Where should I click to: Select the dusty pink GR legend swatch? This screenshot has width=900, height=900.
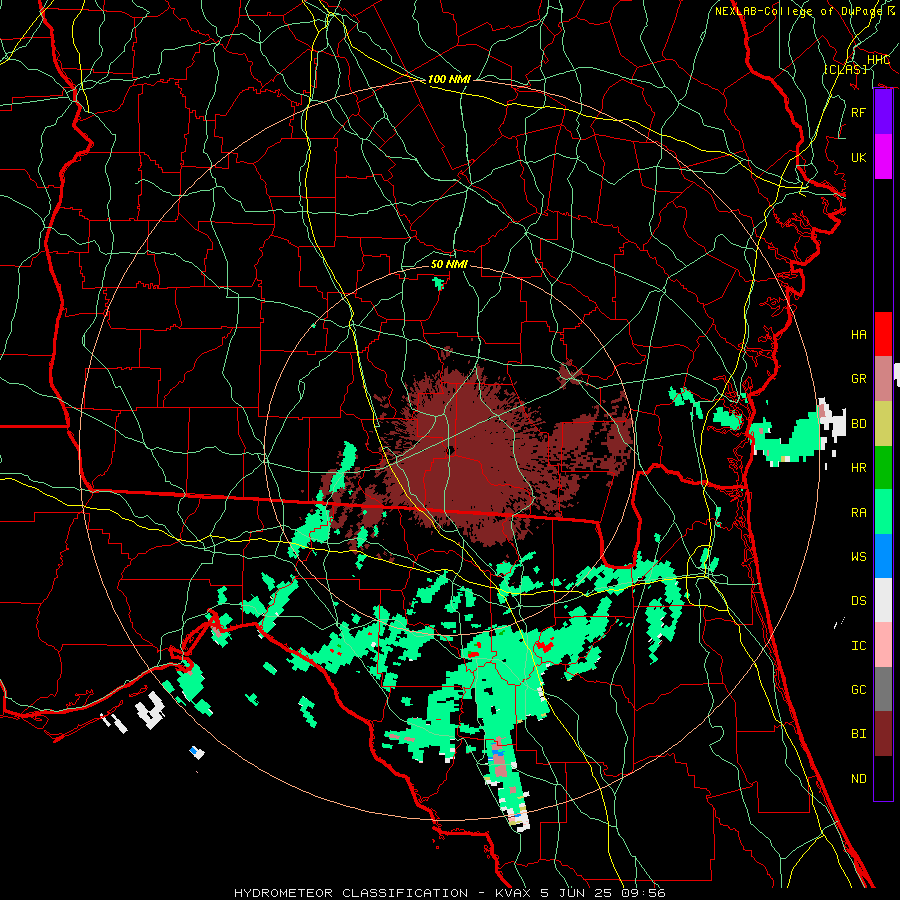coord(883,379)
